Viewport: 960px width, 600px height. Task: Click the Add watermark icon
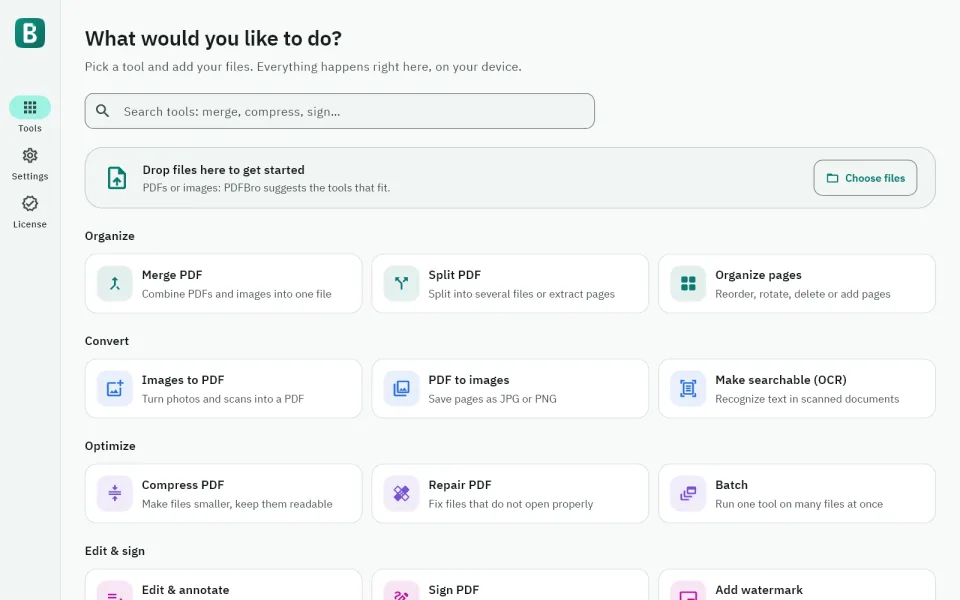688,591
